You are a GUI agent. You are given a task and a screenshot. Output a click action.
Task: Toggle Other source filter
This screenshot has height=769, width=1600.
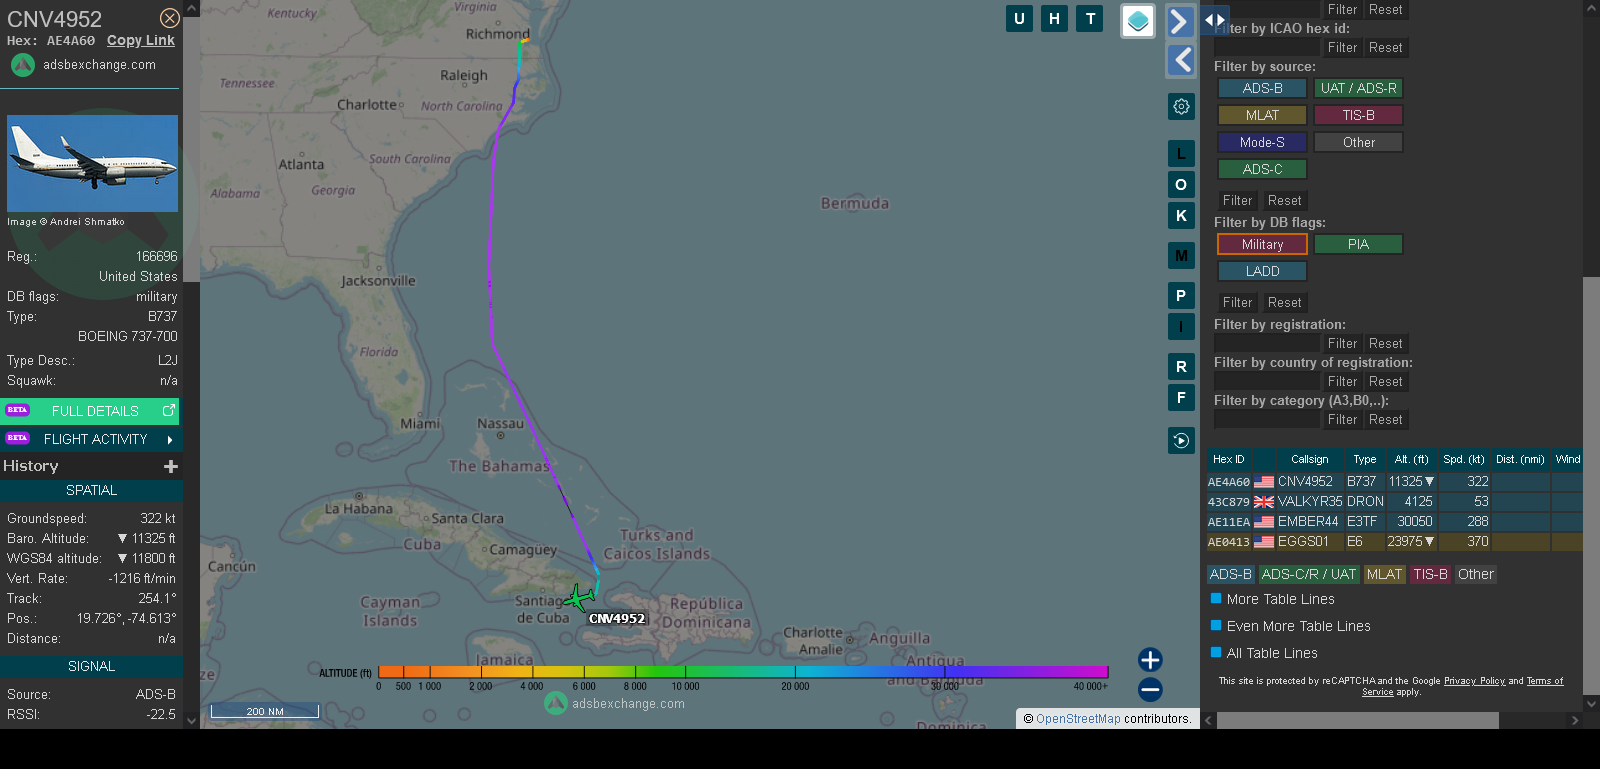tap(1358, 142)
